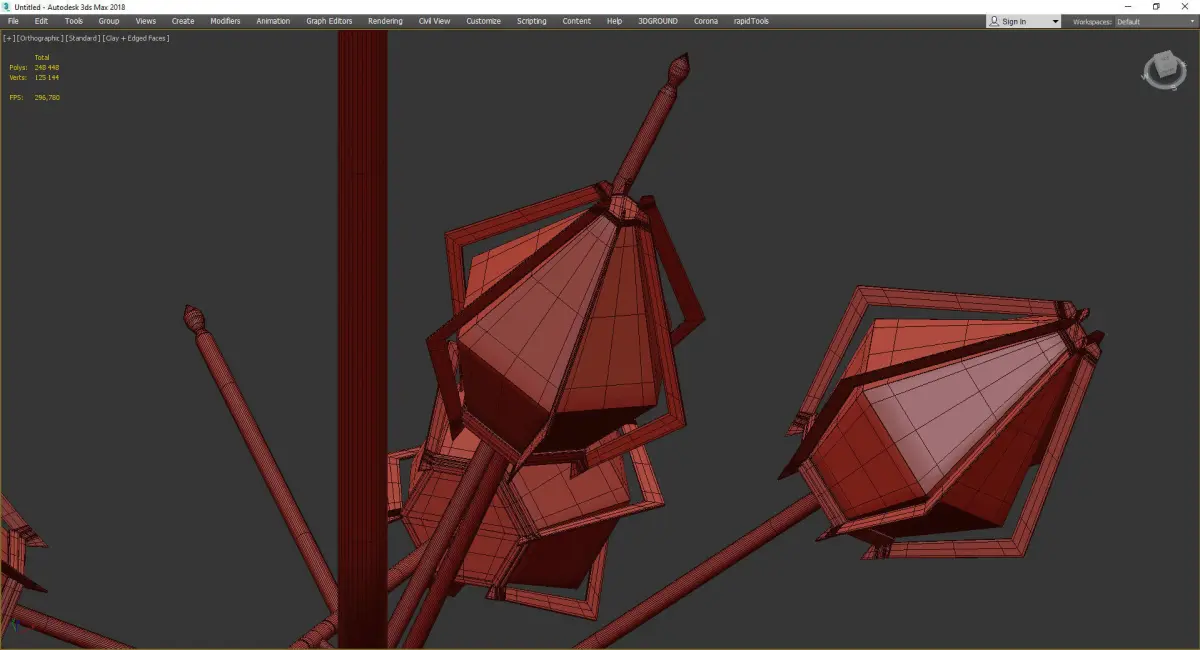Screen dimensions: 1200x650
Task: Open the Standard viewport shading quality menu
Action: tap(83, 38)
